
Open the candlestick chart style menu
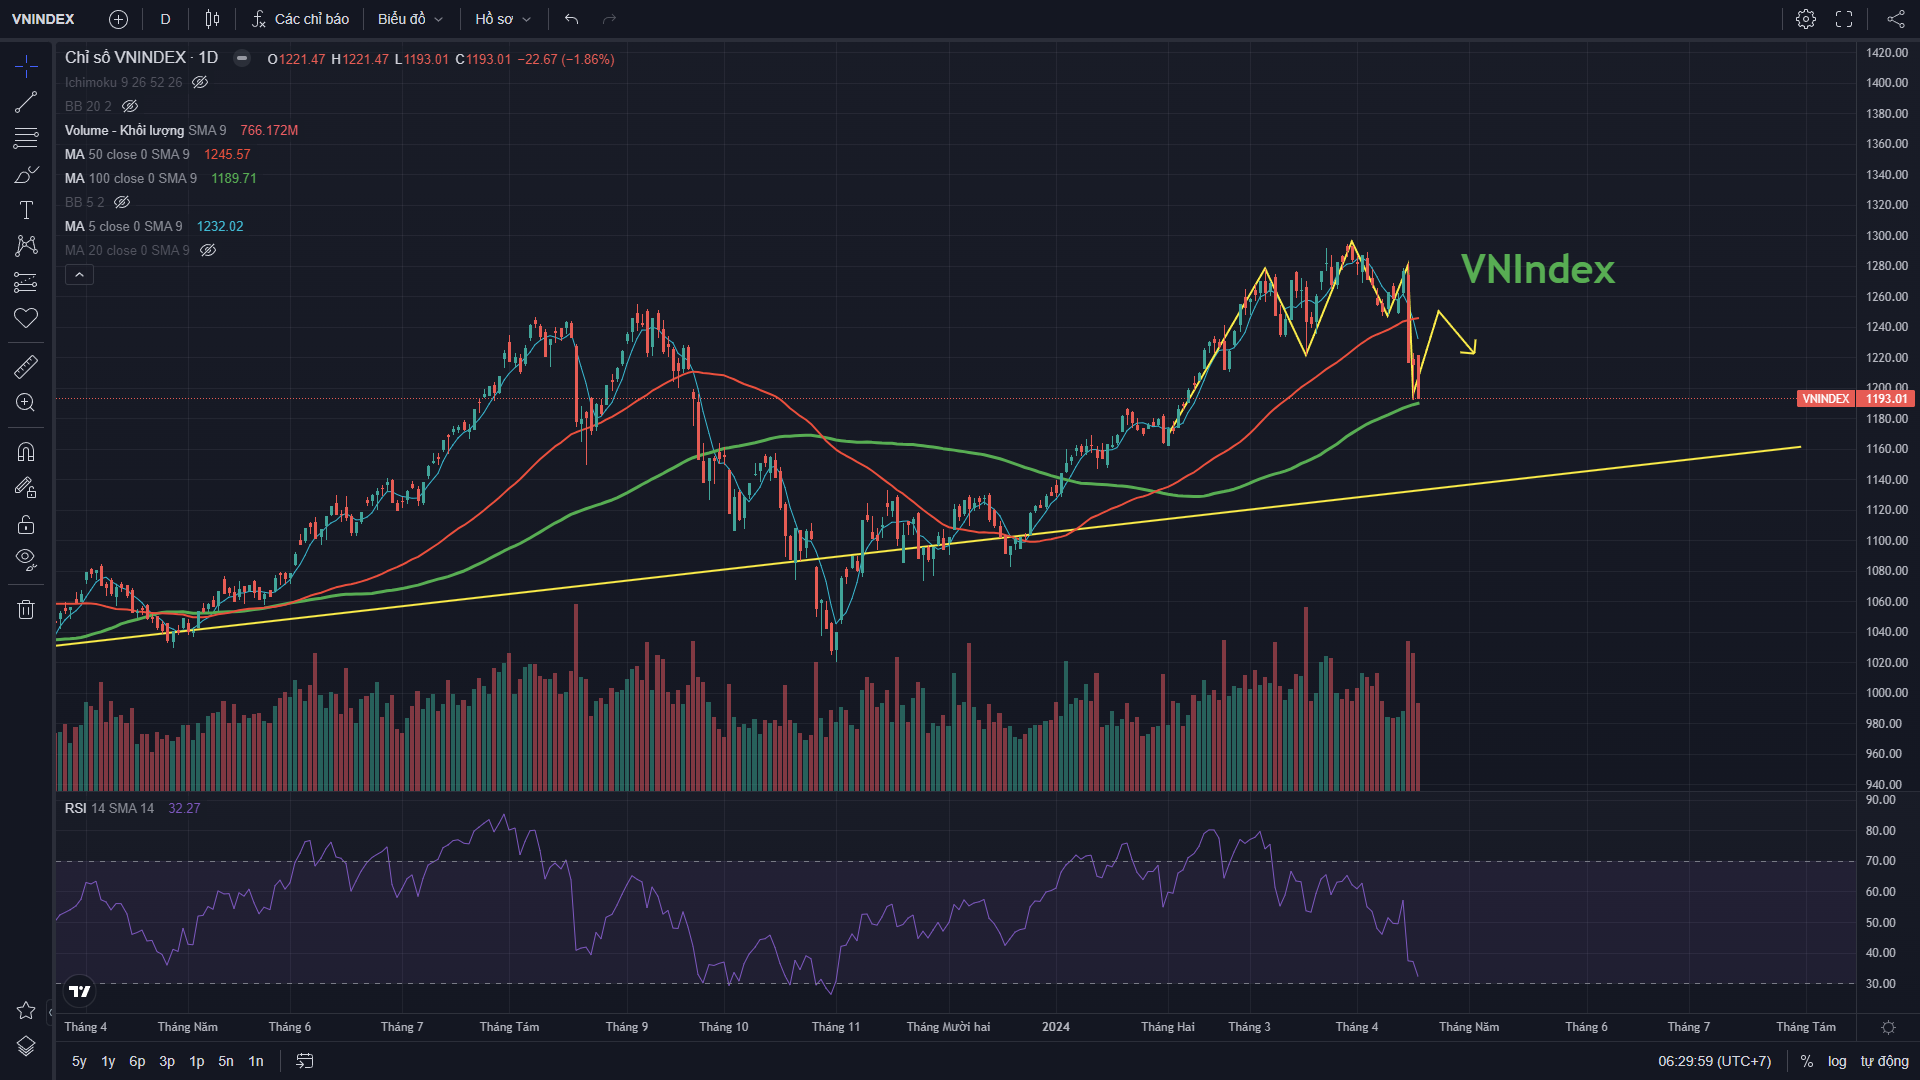(212, 19)
